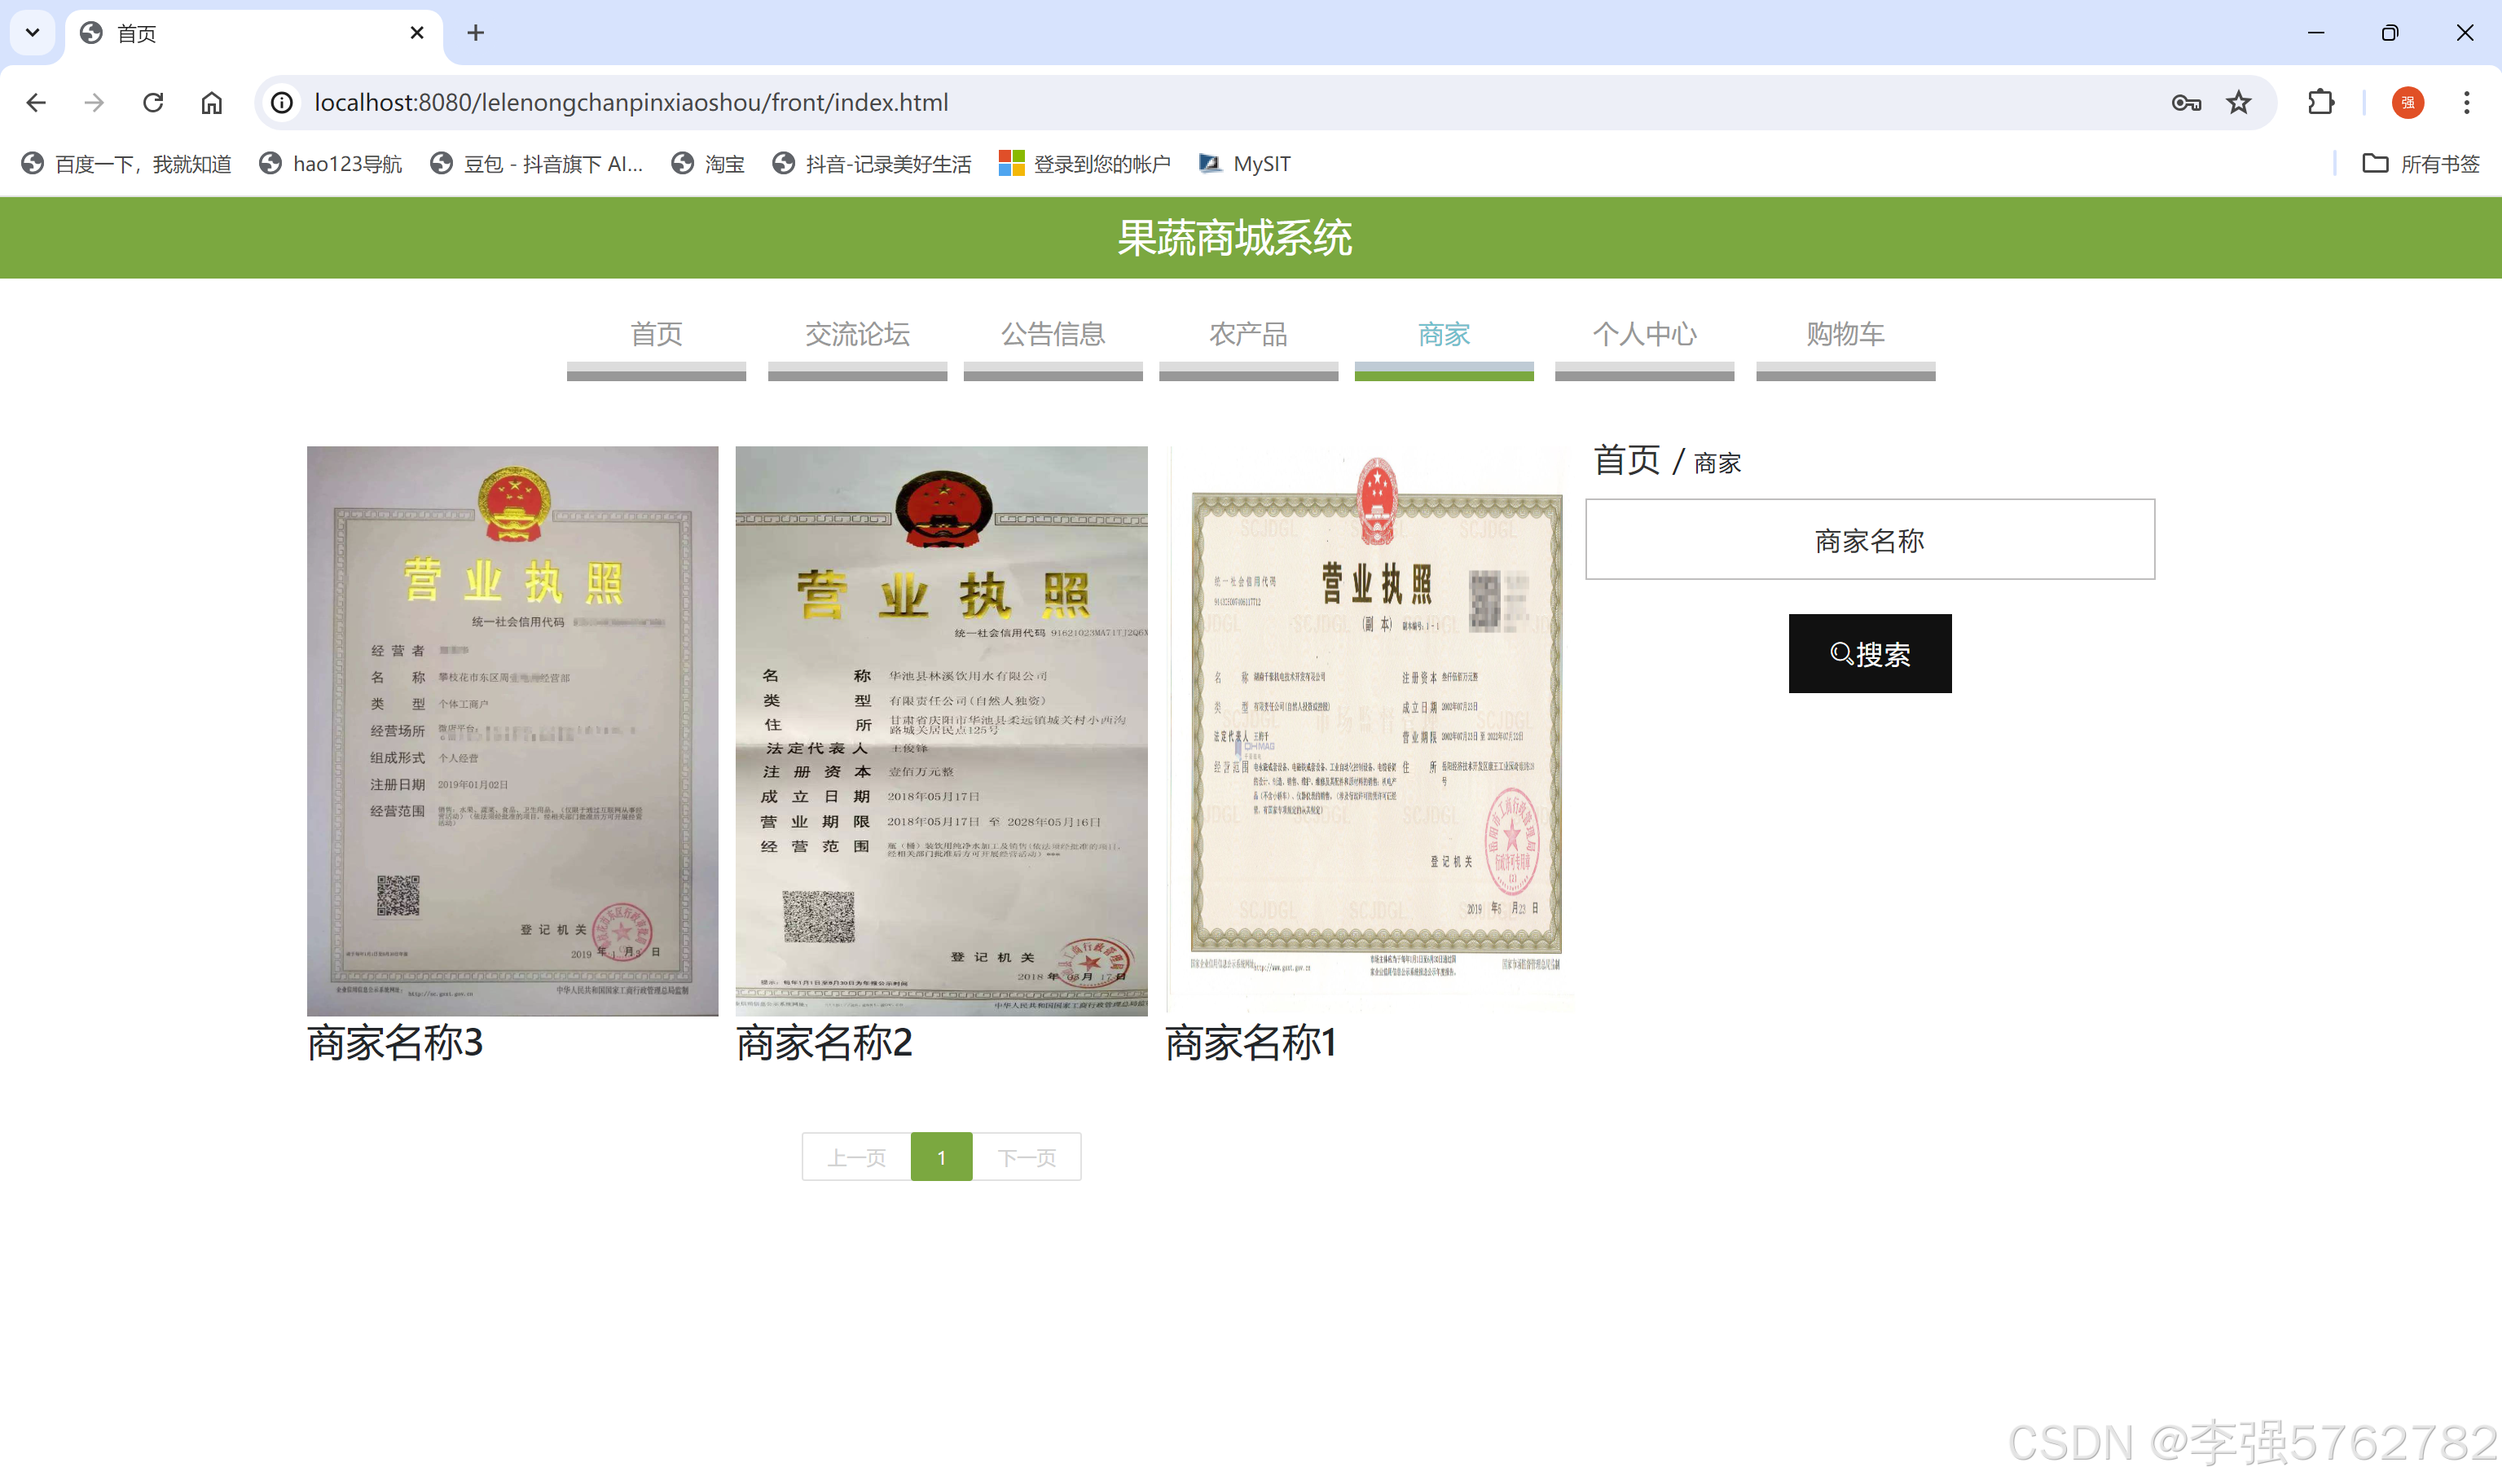2502x1484 pixels.
Task: Navigate back with the arrow icon
Action: [36, 102]
